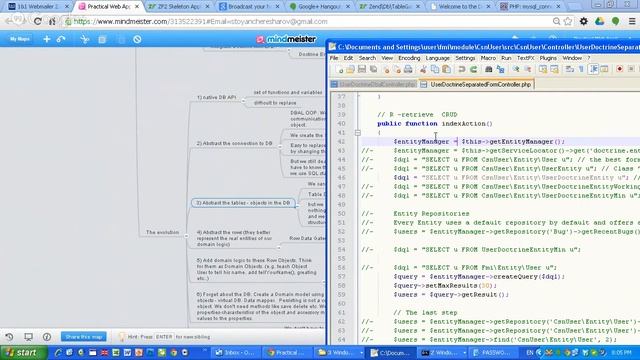Close the 'Practical Web App' browser tab

(137, 7)
